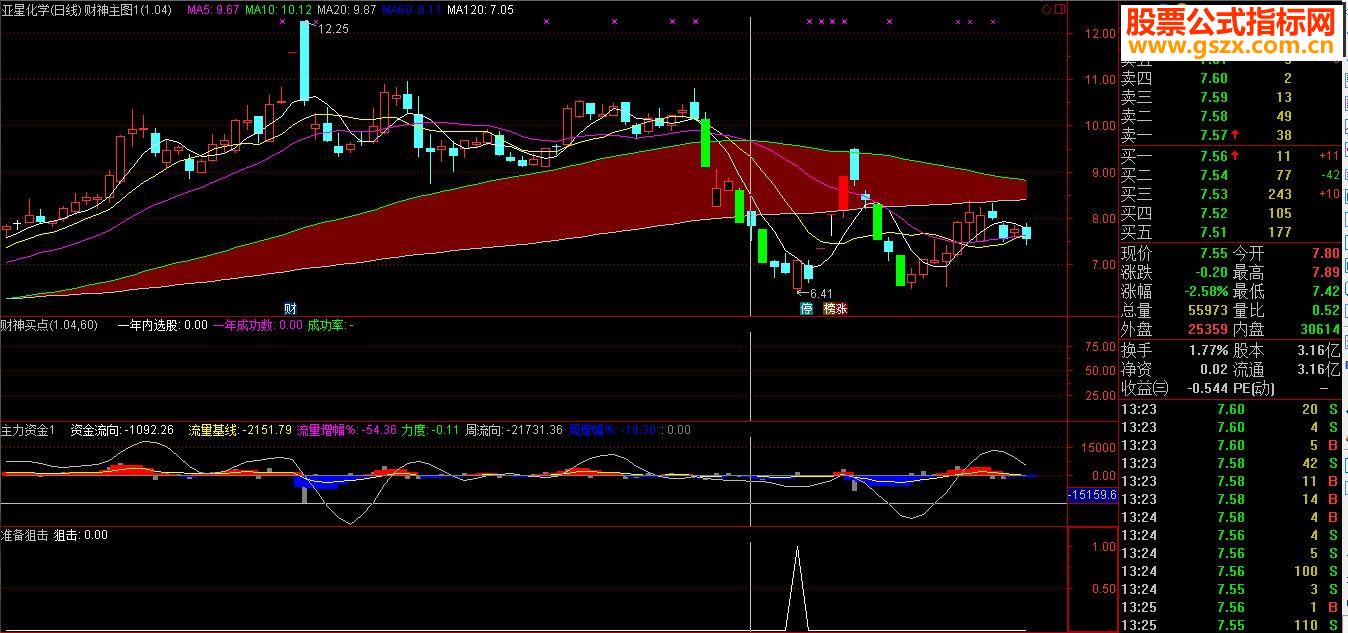The height and width of the screenshot is (633, 1348).
Task: Click the 净资 value 0.02
Action: click(1213, 369)
